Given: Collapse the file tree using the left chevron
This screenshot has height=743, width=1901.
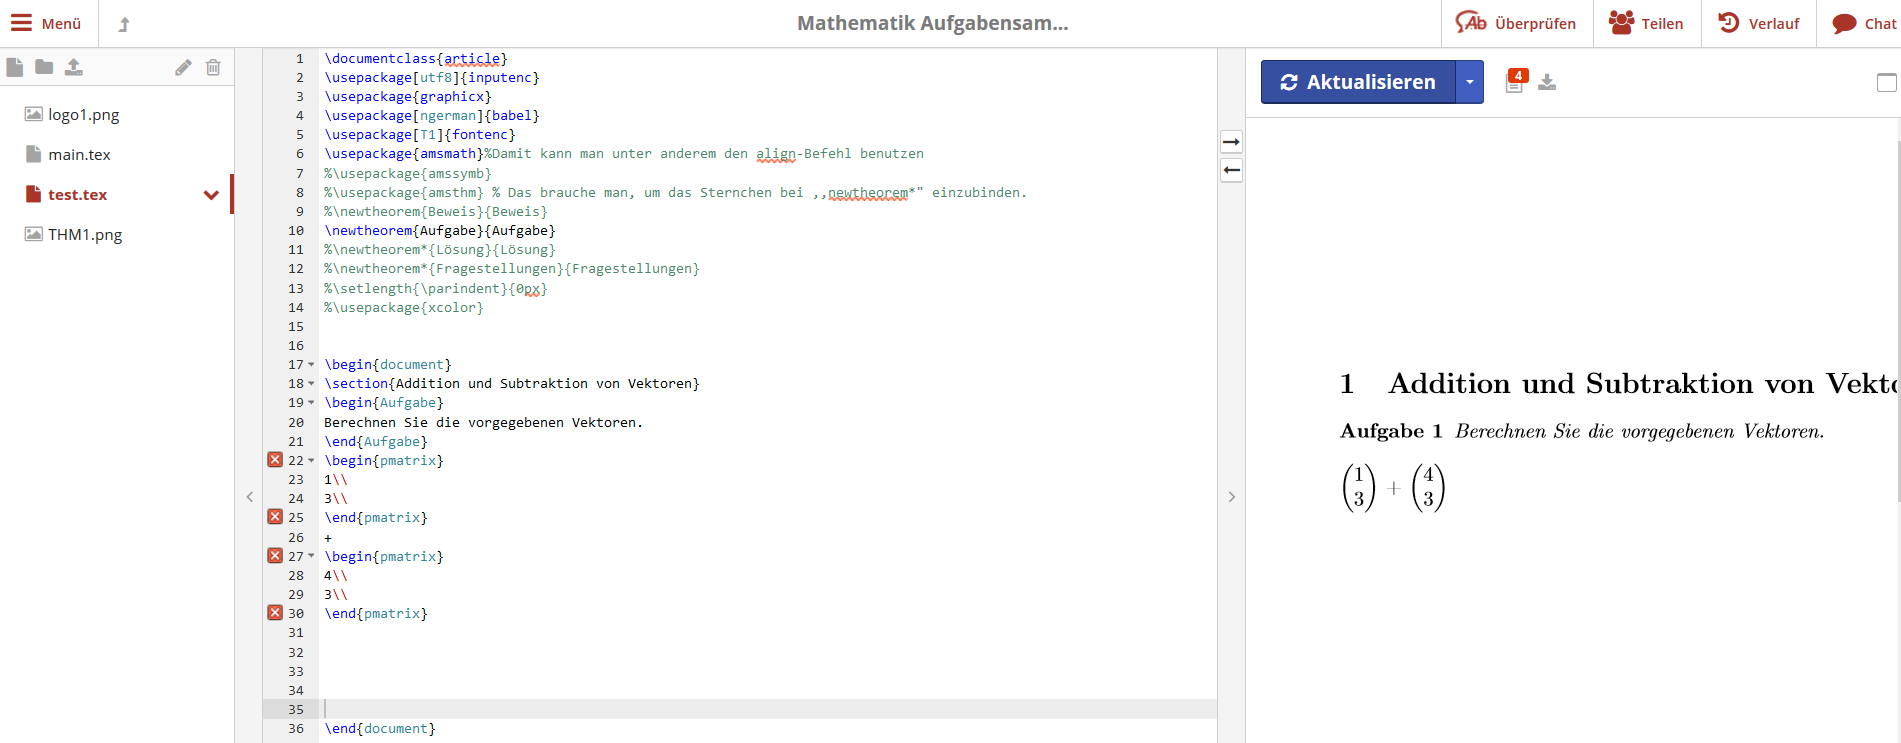Looking at the screenshot, I should coord(250,497).
